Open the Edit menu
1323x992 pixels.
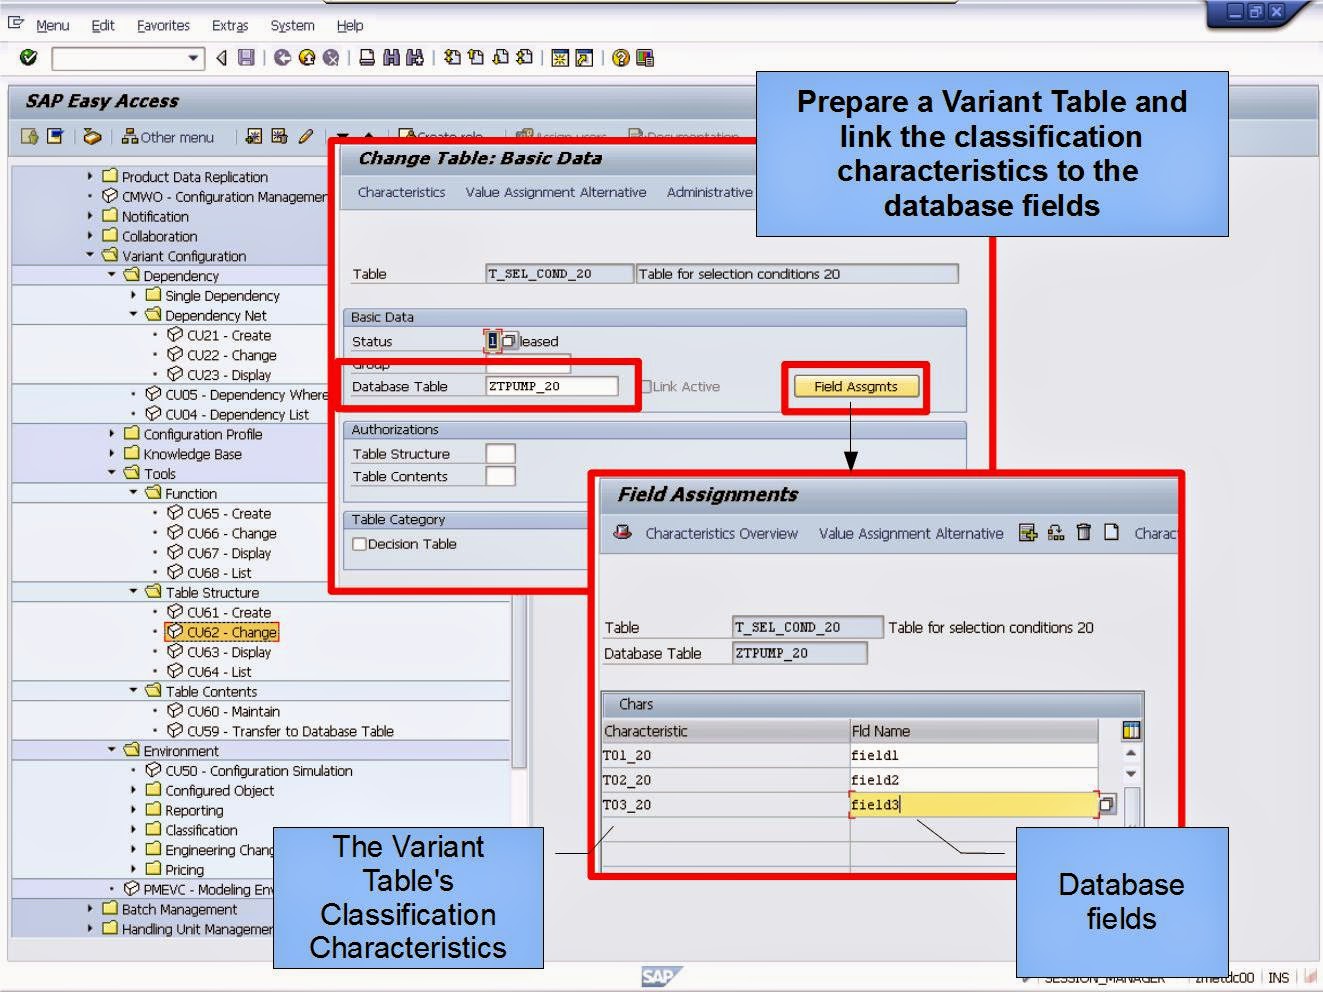(x=103, y=25)
